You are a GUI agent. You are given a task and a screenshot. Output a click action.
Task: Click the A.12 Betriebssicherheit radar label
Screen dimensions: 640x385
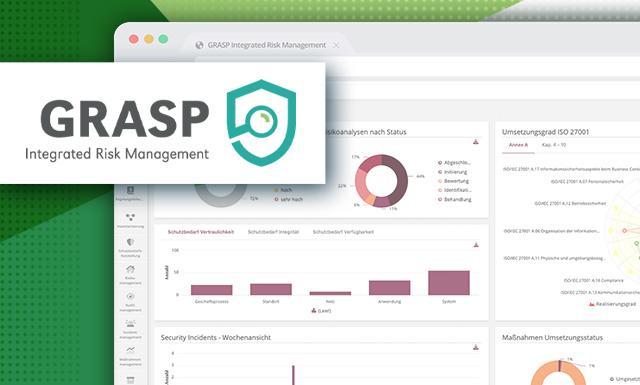click(x=570, y=203)
